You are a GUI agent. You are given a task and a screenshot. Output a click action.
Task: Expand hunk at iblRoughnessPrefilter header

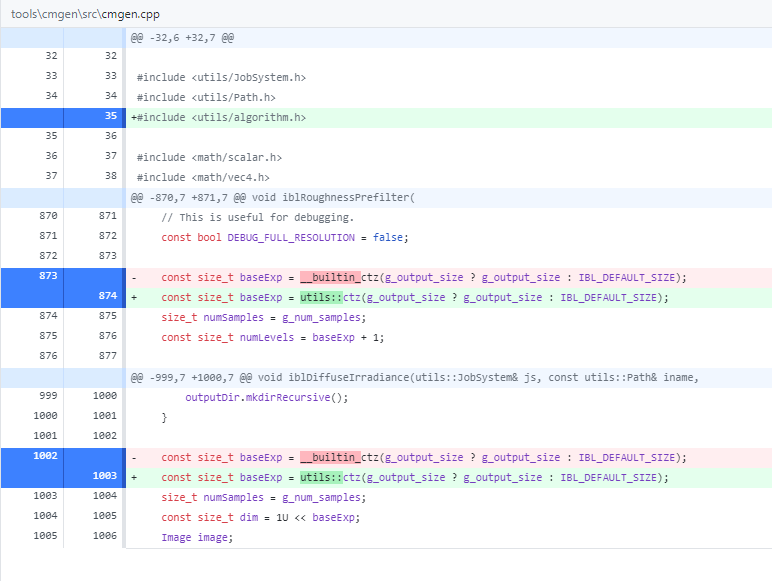273,197
